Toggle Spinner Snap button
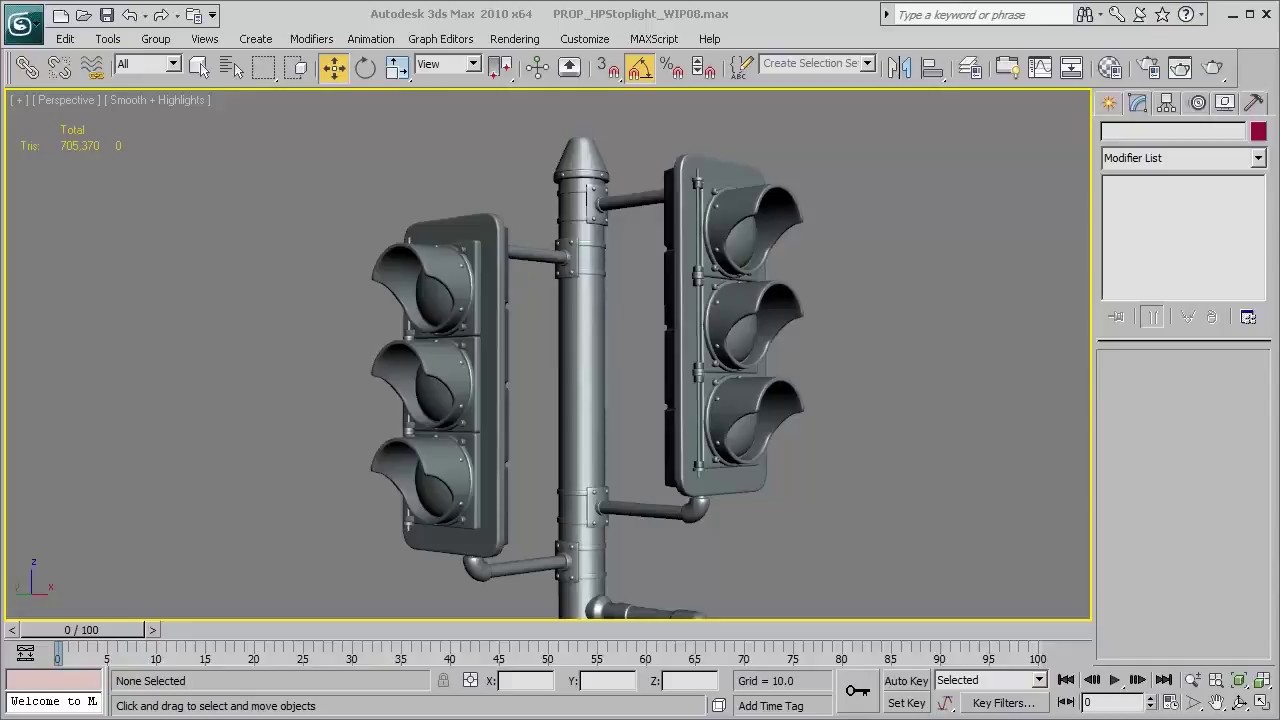This screenshot has width=1280, height=720. click(704, 68)
